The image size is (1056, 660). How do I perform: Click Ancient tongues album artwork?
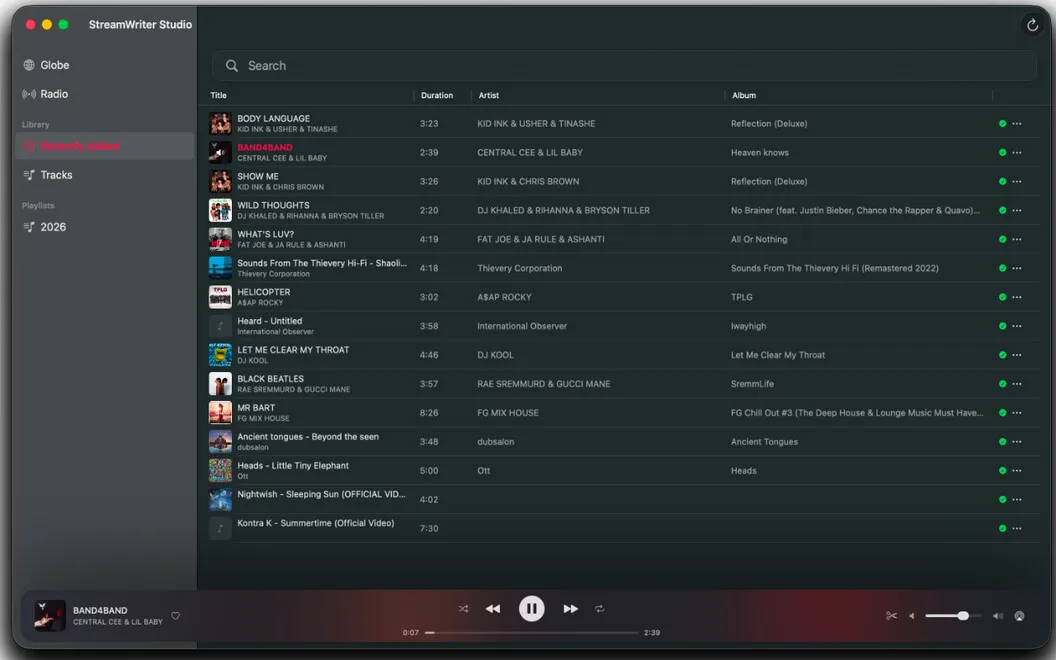(220, 442)
